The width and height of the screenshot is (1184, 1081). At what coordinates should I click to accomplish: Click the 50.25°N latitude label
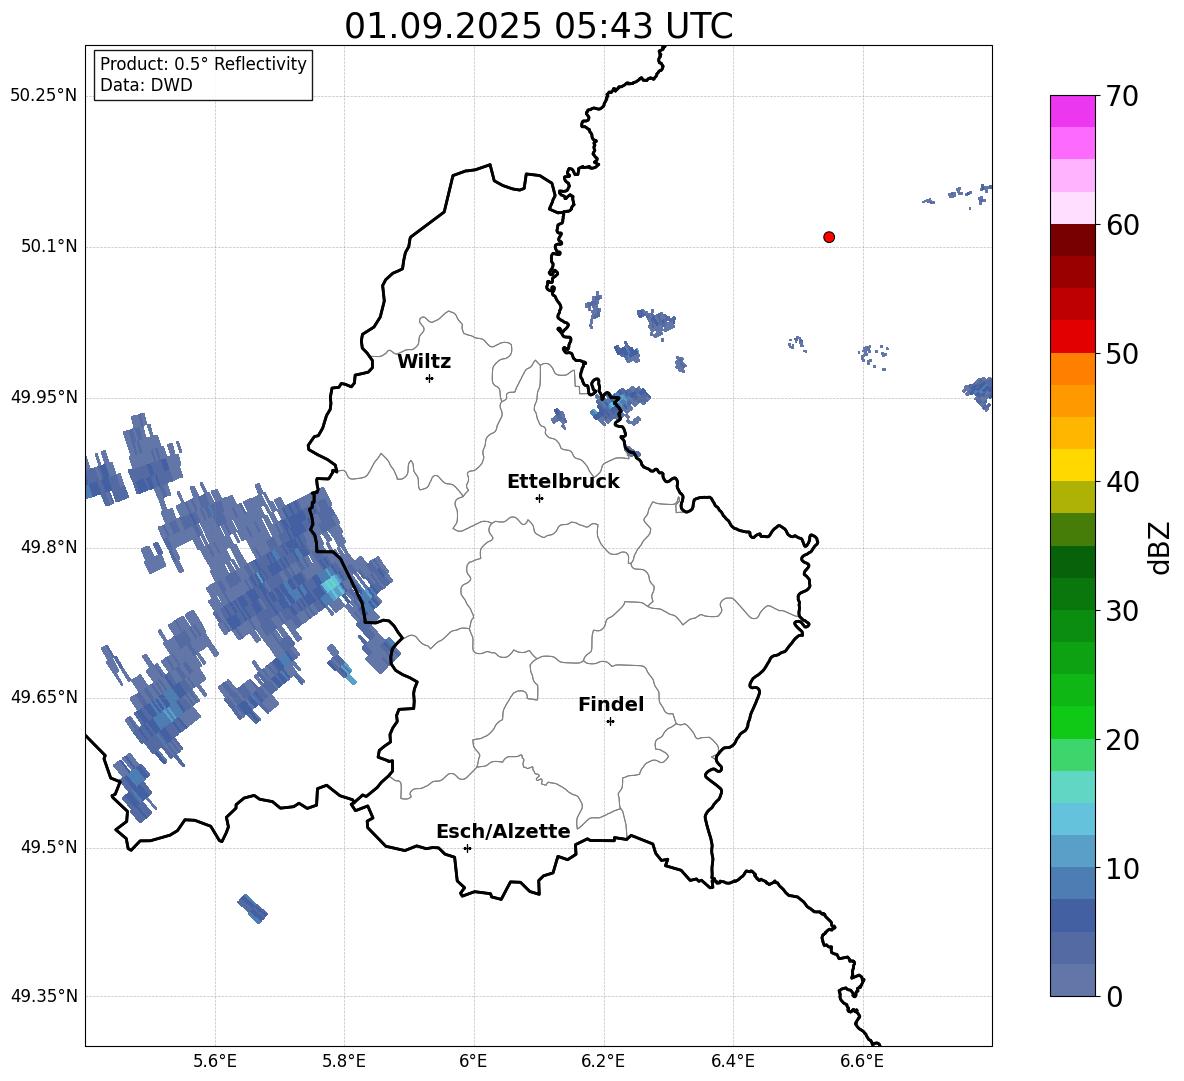tap(44, 96)
